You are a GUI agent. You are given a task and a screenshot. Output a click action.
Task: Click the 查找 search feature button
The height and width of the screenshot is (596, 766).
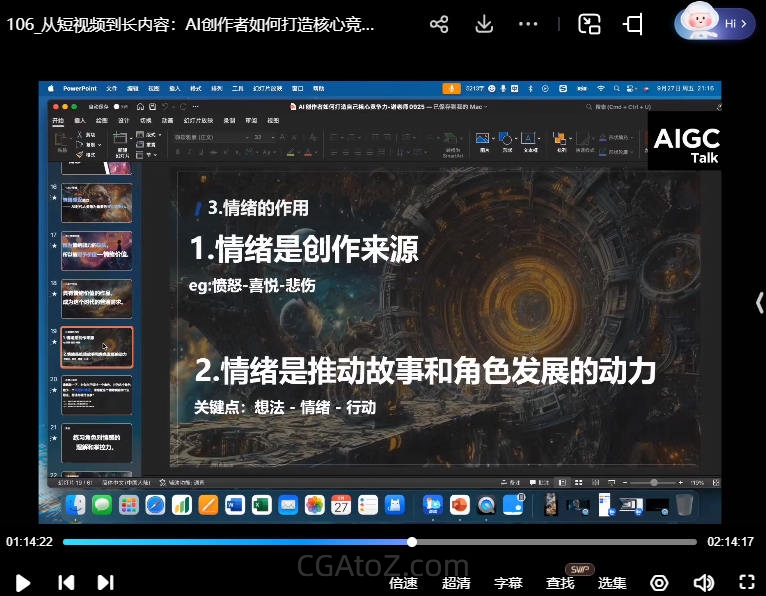[x=560, y=583]
